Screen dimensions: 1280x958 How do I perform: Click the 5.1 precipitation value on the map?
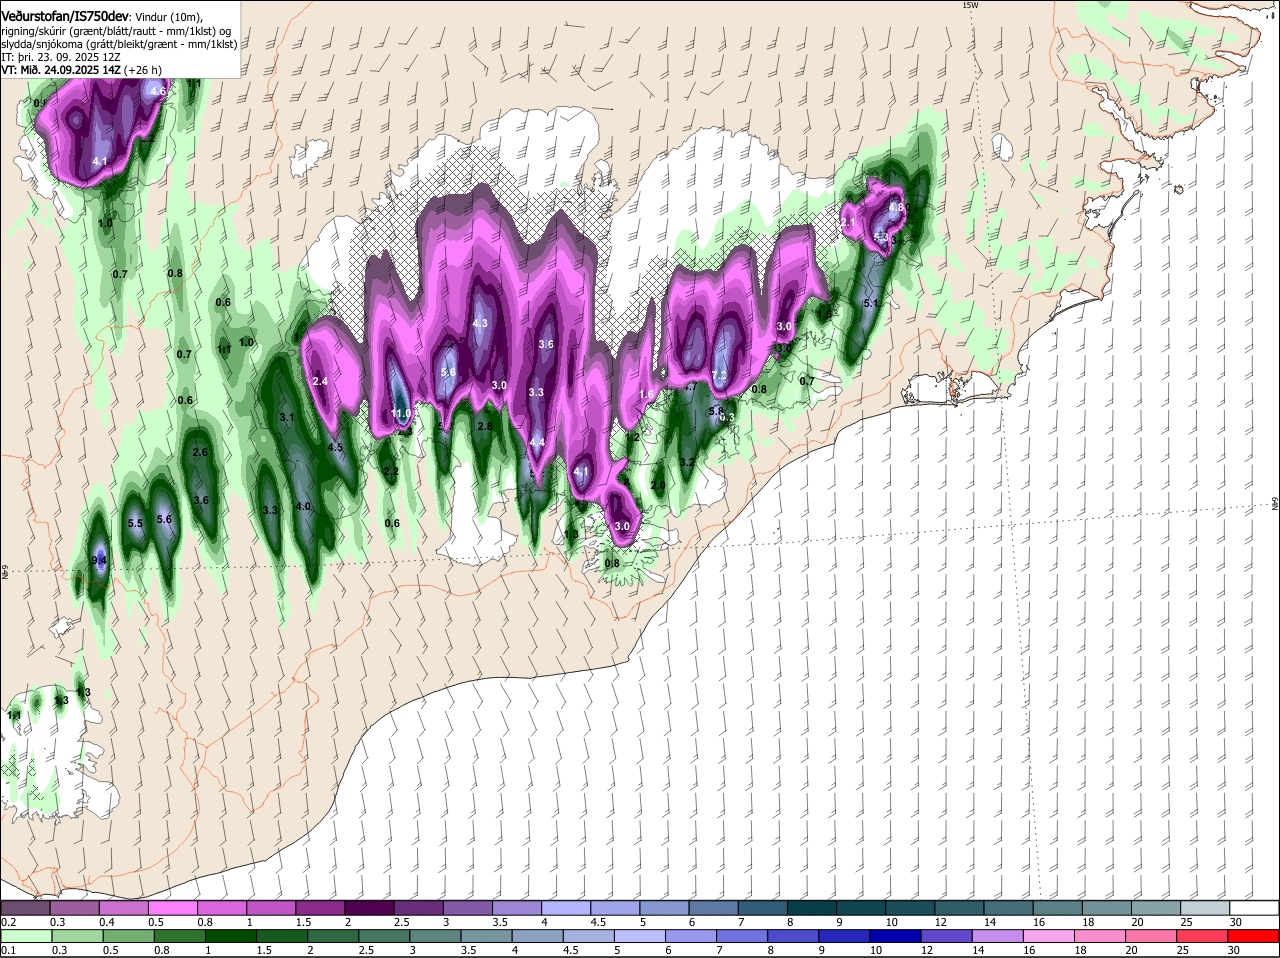coord(870,303)
